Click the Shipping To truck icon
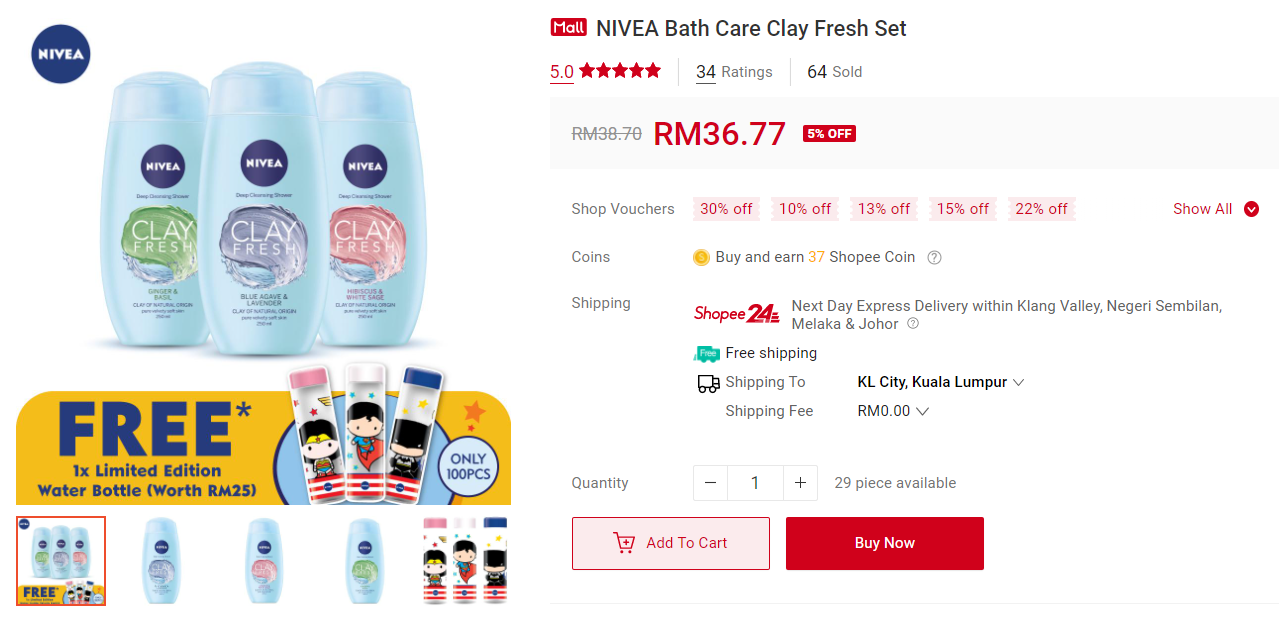The image size is (1279, 620). coord(708,383)
